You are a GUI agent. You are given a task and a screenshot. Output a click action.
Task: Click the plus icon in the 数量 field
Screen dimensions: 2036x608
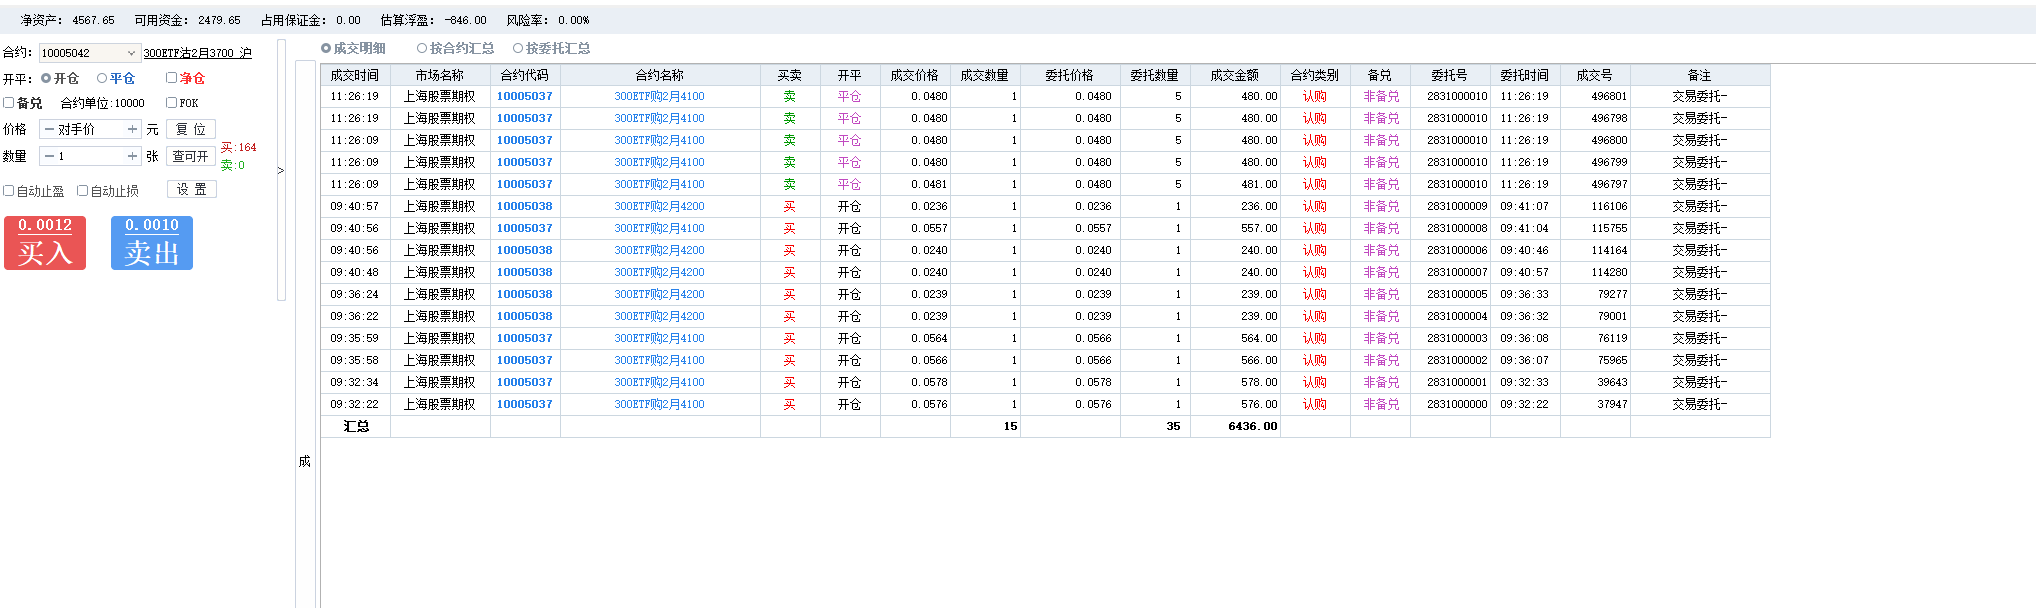132,156
